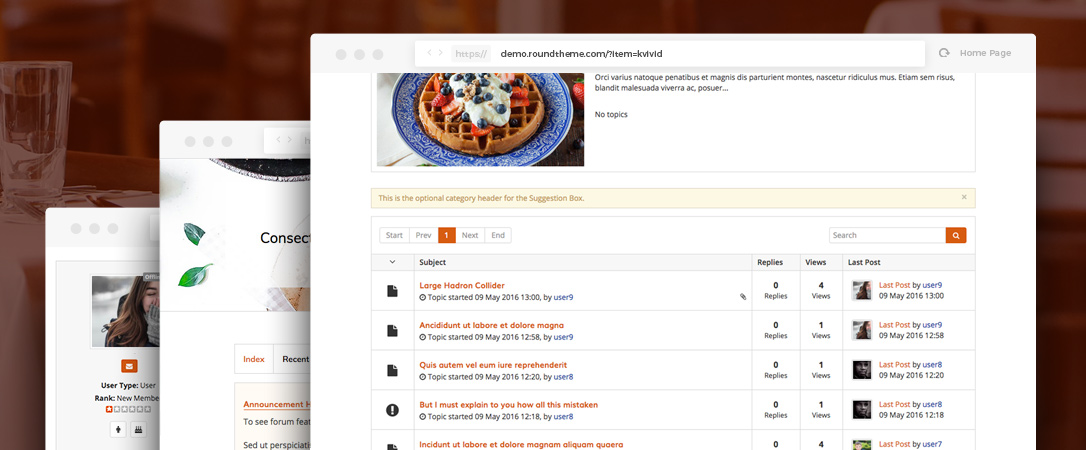Click the gender icon in profile window
1086x450 pixels.
[118, 430]
